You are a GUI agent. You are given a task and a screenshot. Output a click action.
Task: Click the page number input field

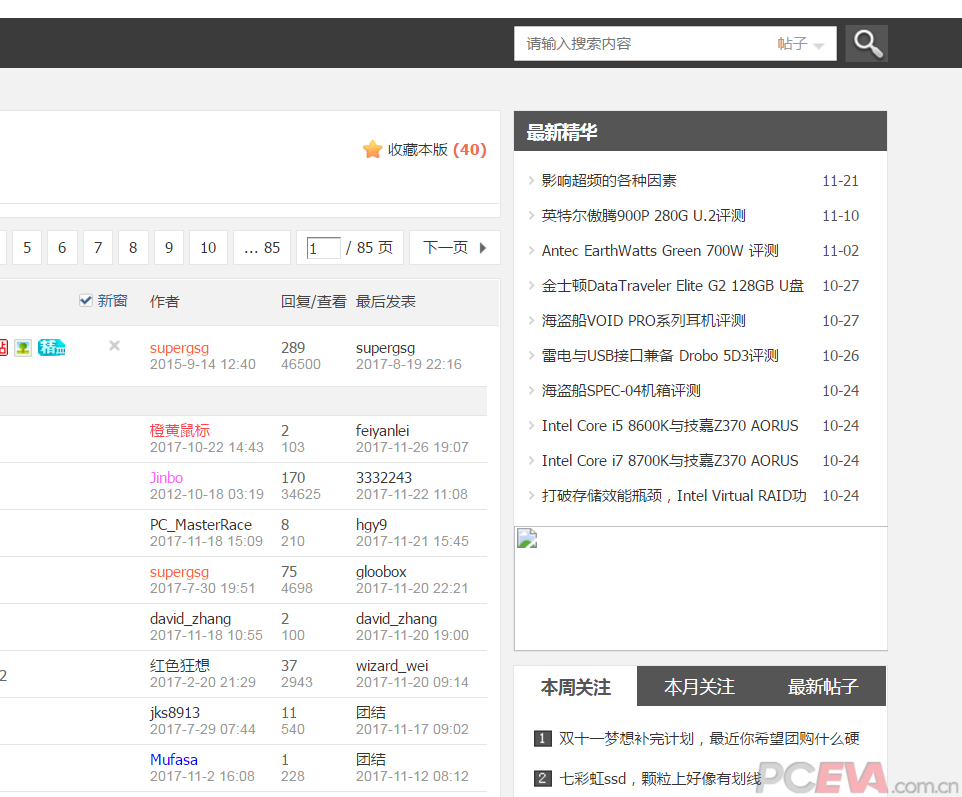tap(324, 247)
